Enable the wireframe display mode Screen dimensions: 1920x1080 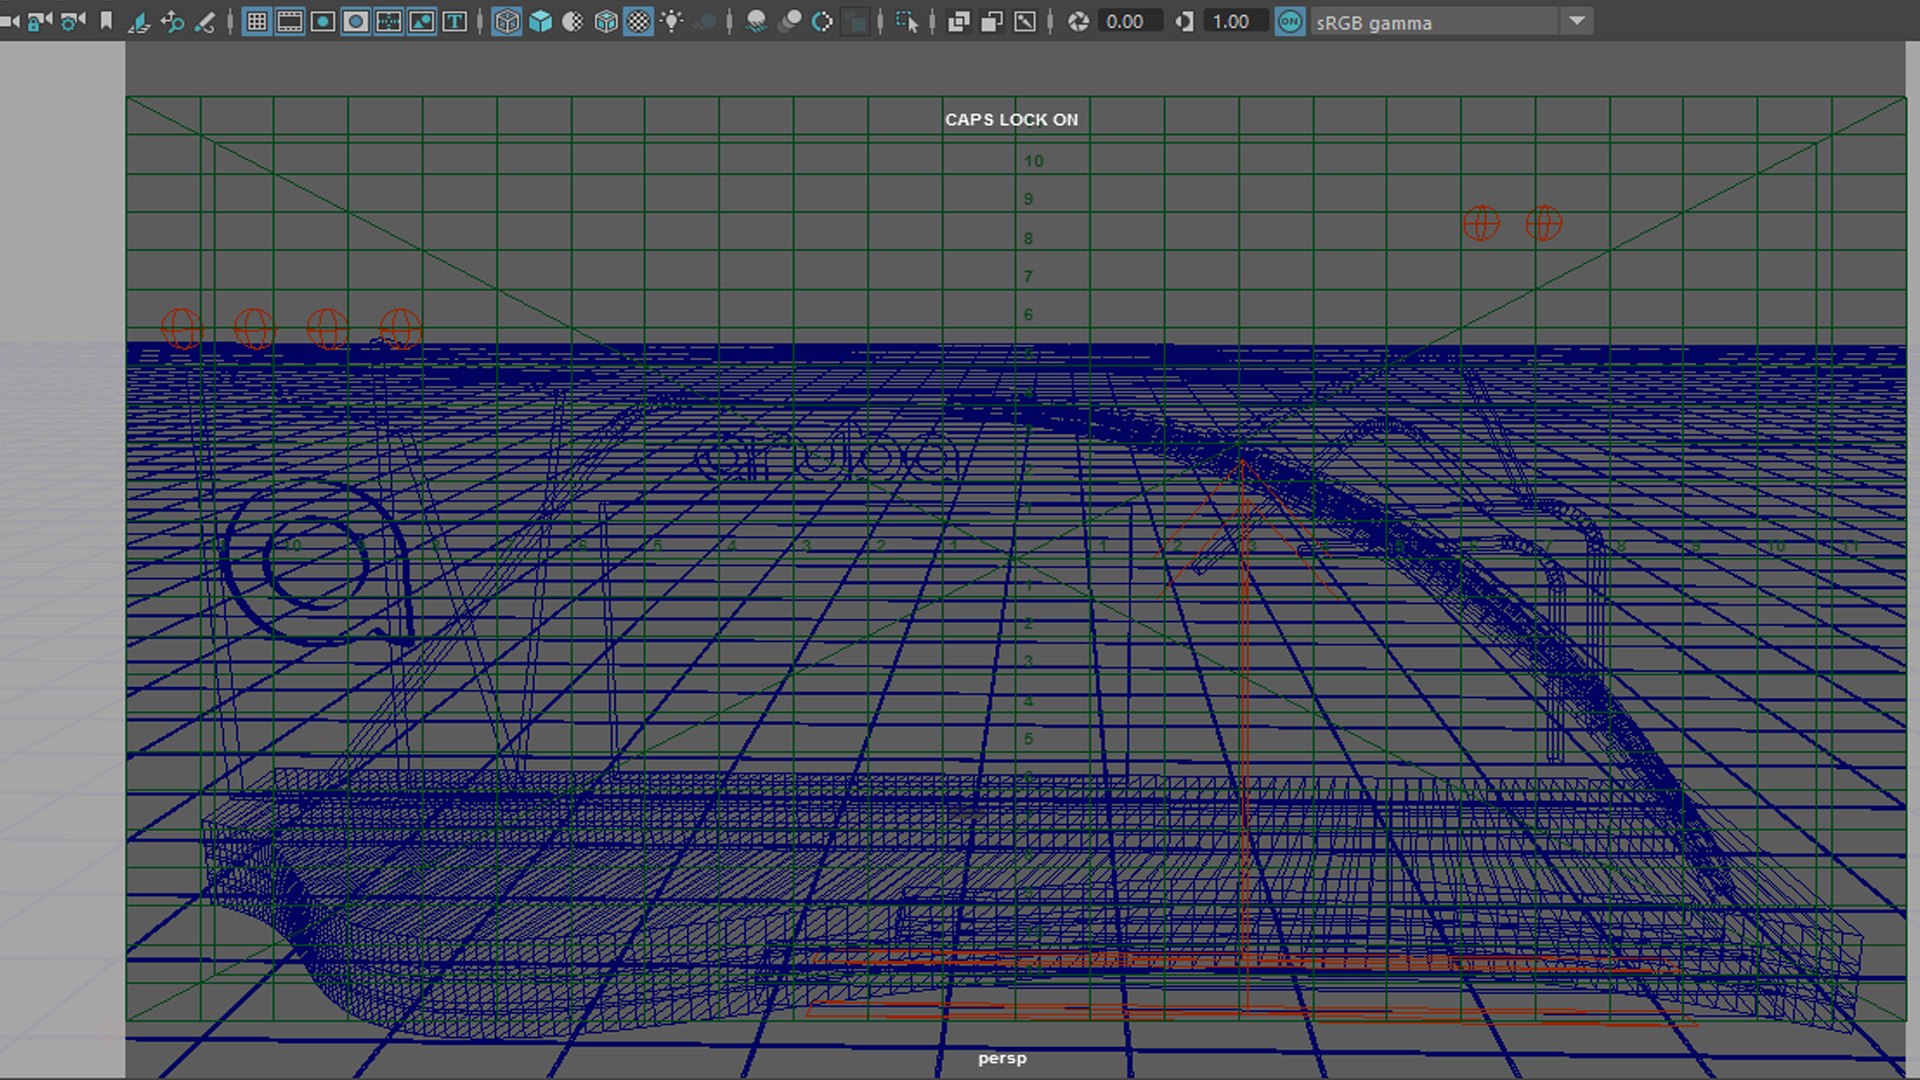(x=507, y=21)
